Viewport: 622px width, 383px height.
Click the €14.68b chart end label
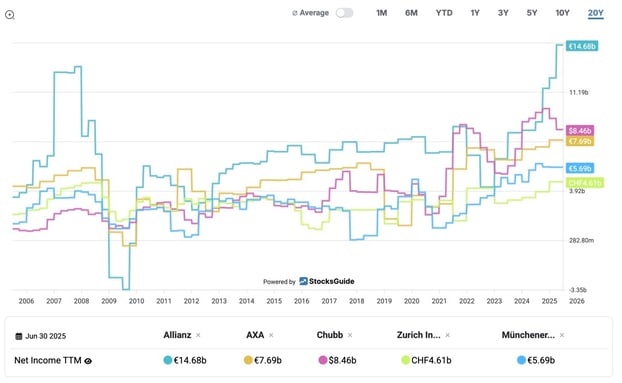coord(582,46)
